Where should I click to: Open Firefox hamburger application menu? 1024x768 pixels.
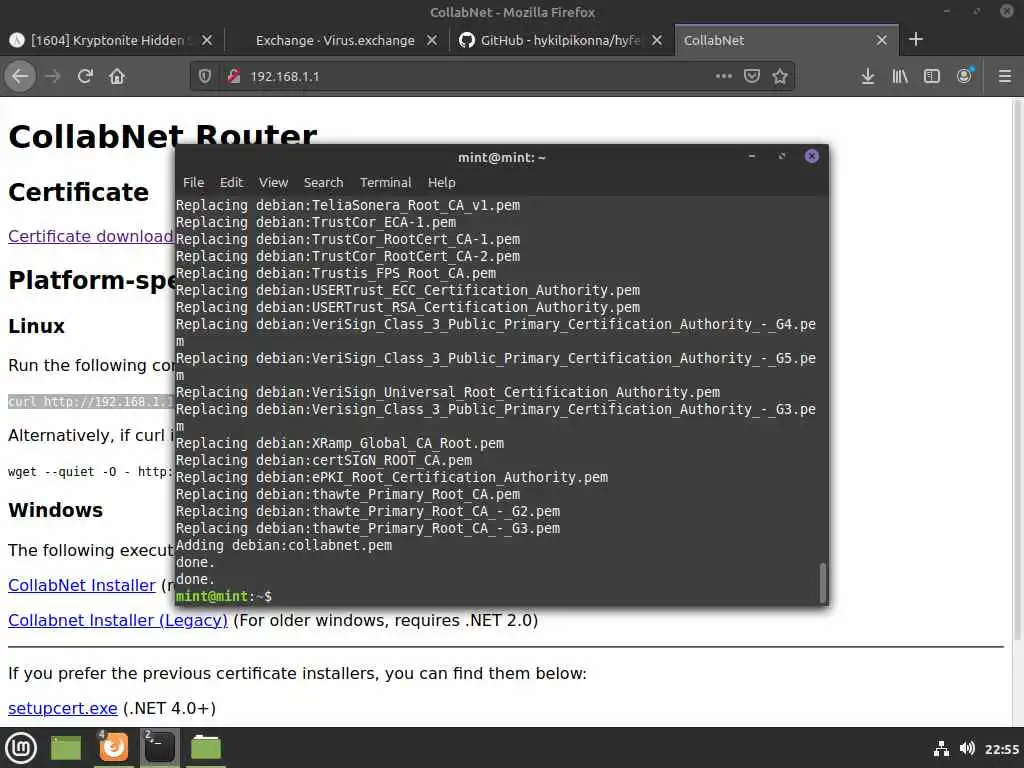[1005, 76]
